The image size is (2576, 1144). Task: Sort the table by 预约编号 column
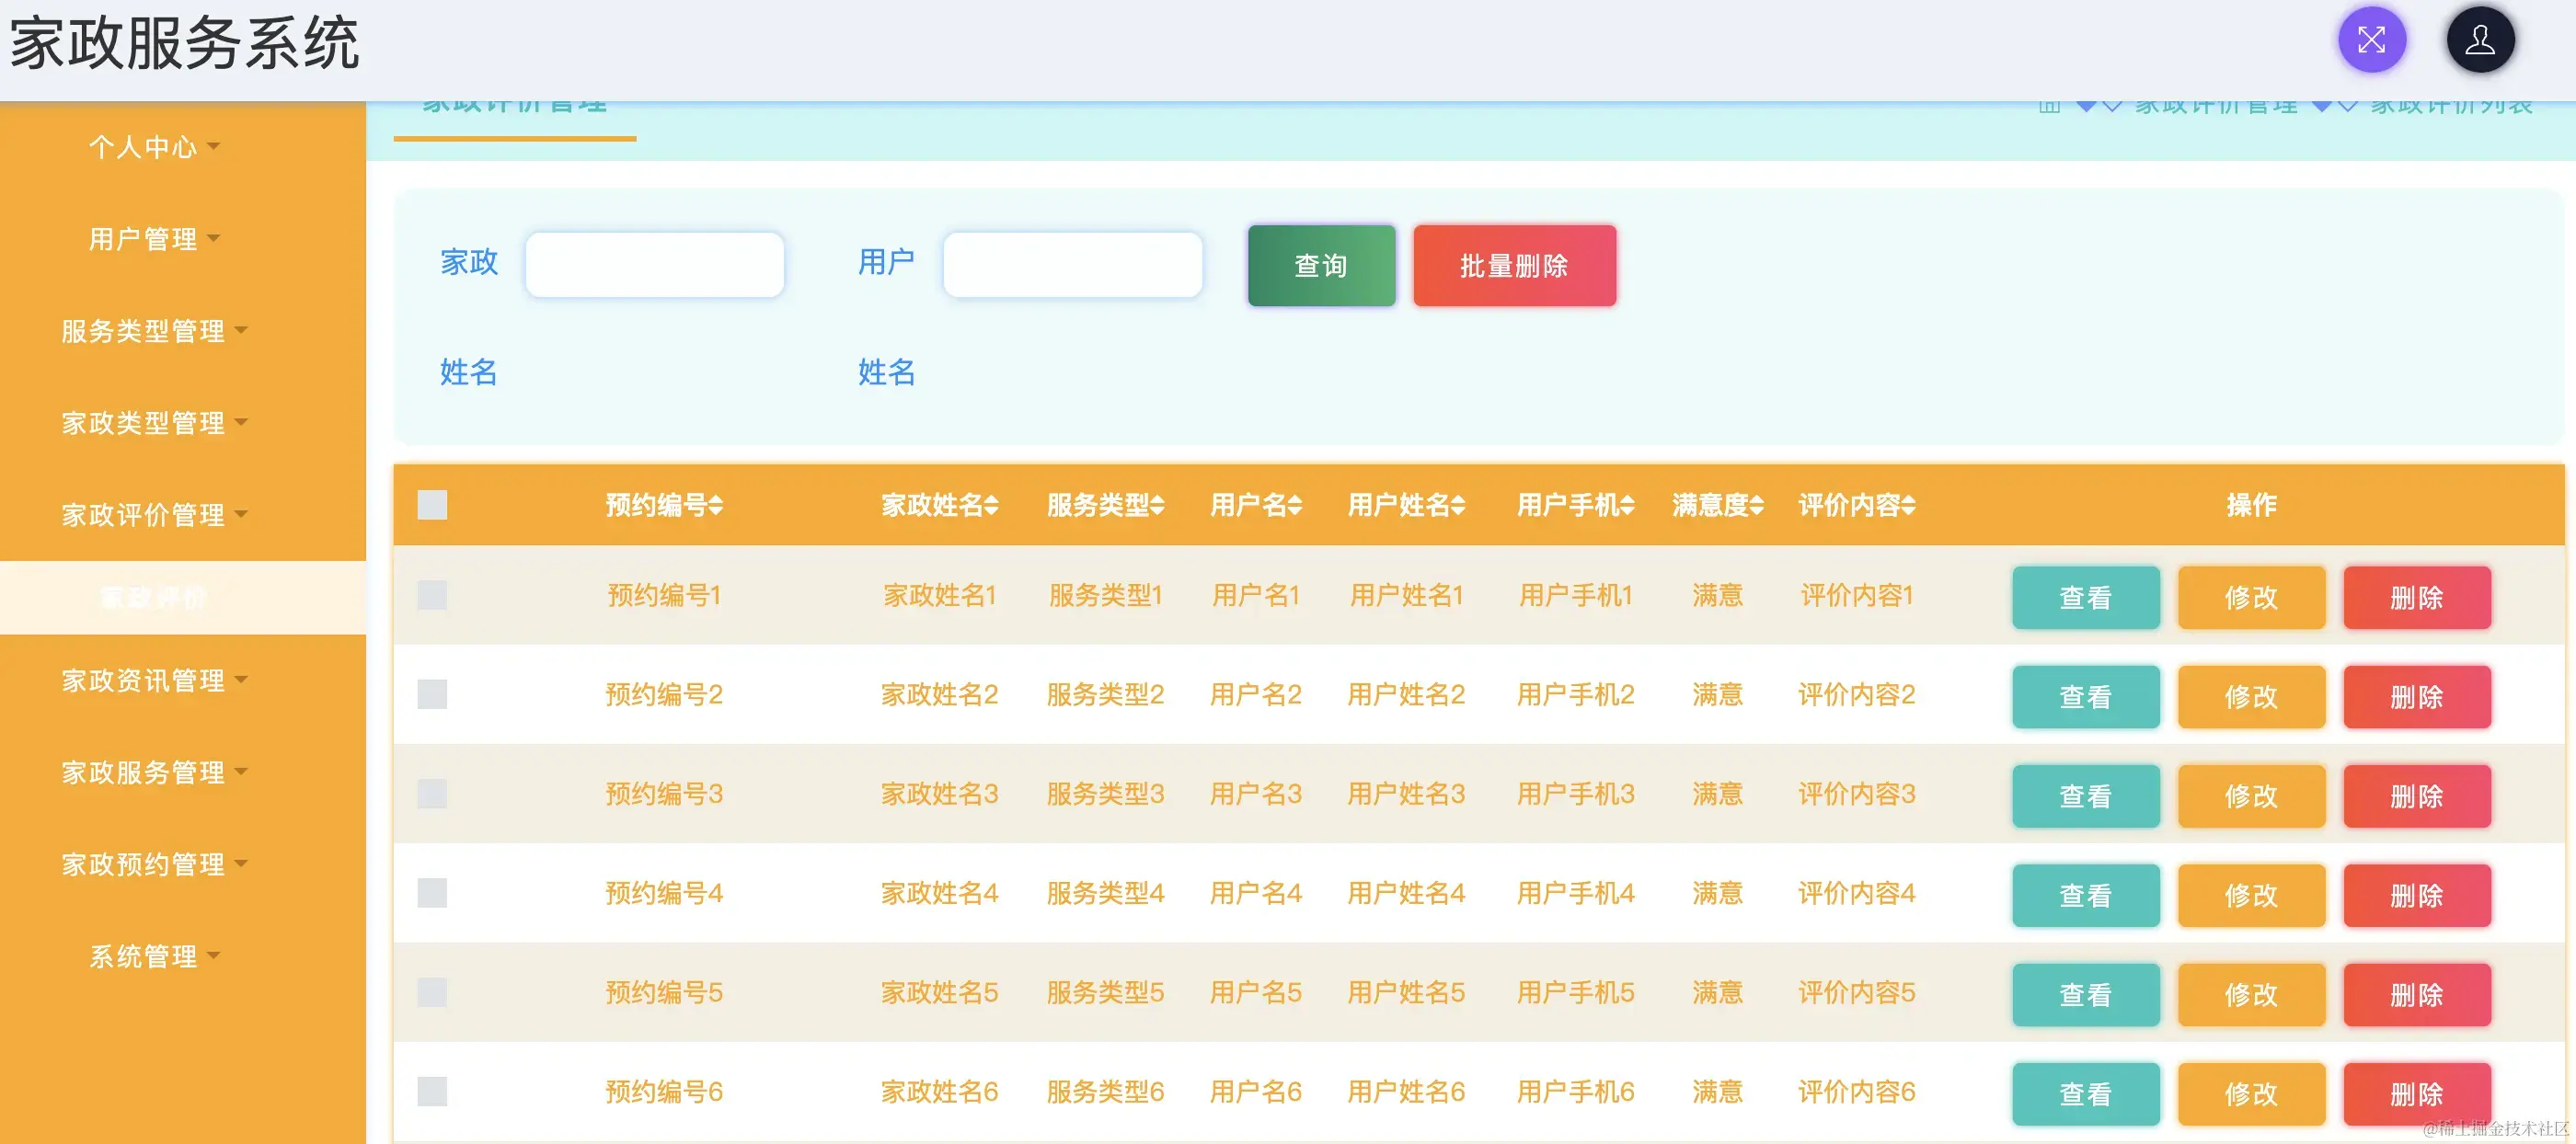click(x=662, y=506)
